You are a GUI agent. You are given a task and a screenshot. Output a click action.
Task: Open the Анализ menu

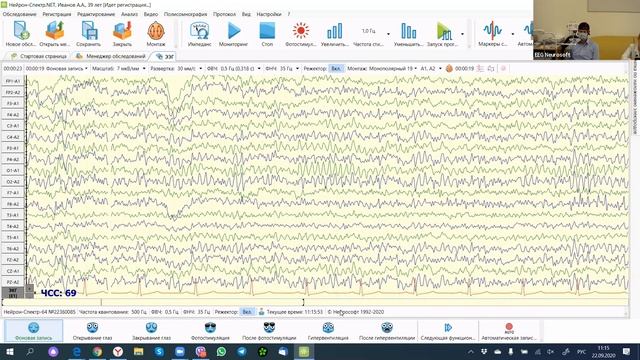(x=129, y=14)
